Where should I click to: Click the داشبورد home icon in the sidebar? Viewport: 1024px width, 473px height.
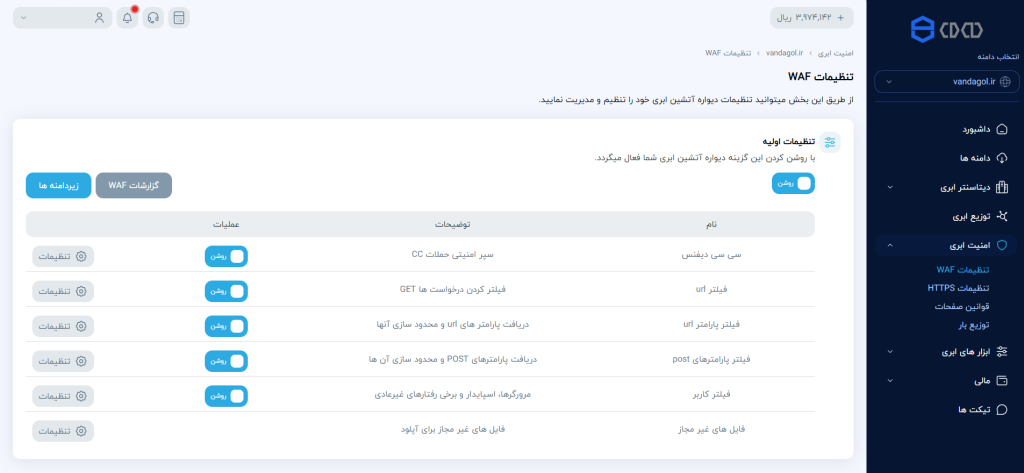click(x=1002, y=129)
